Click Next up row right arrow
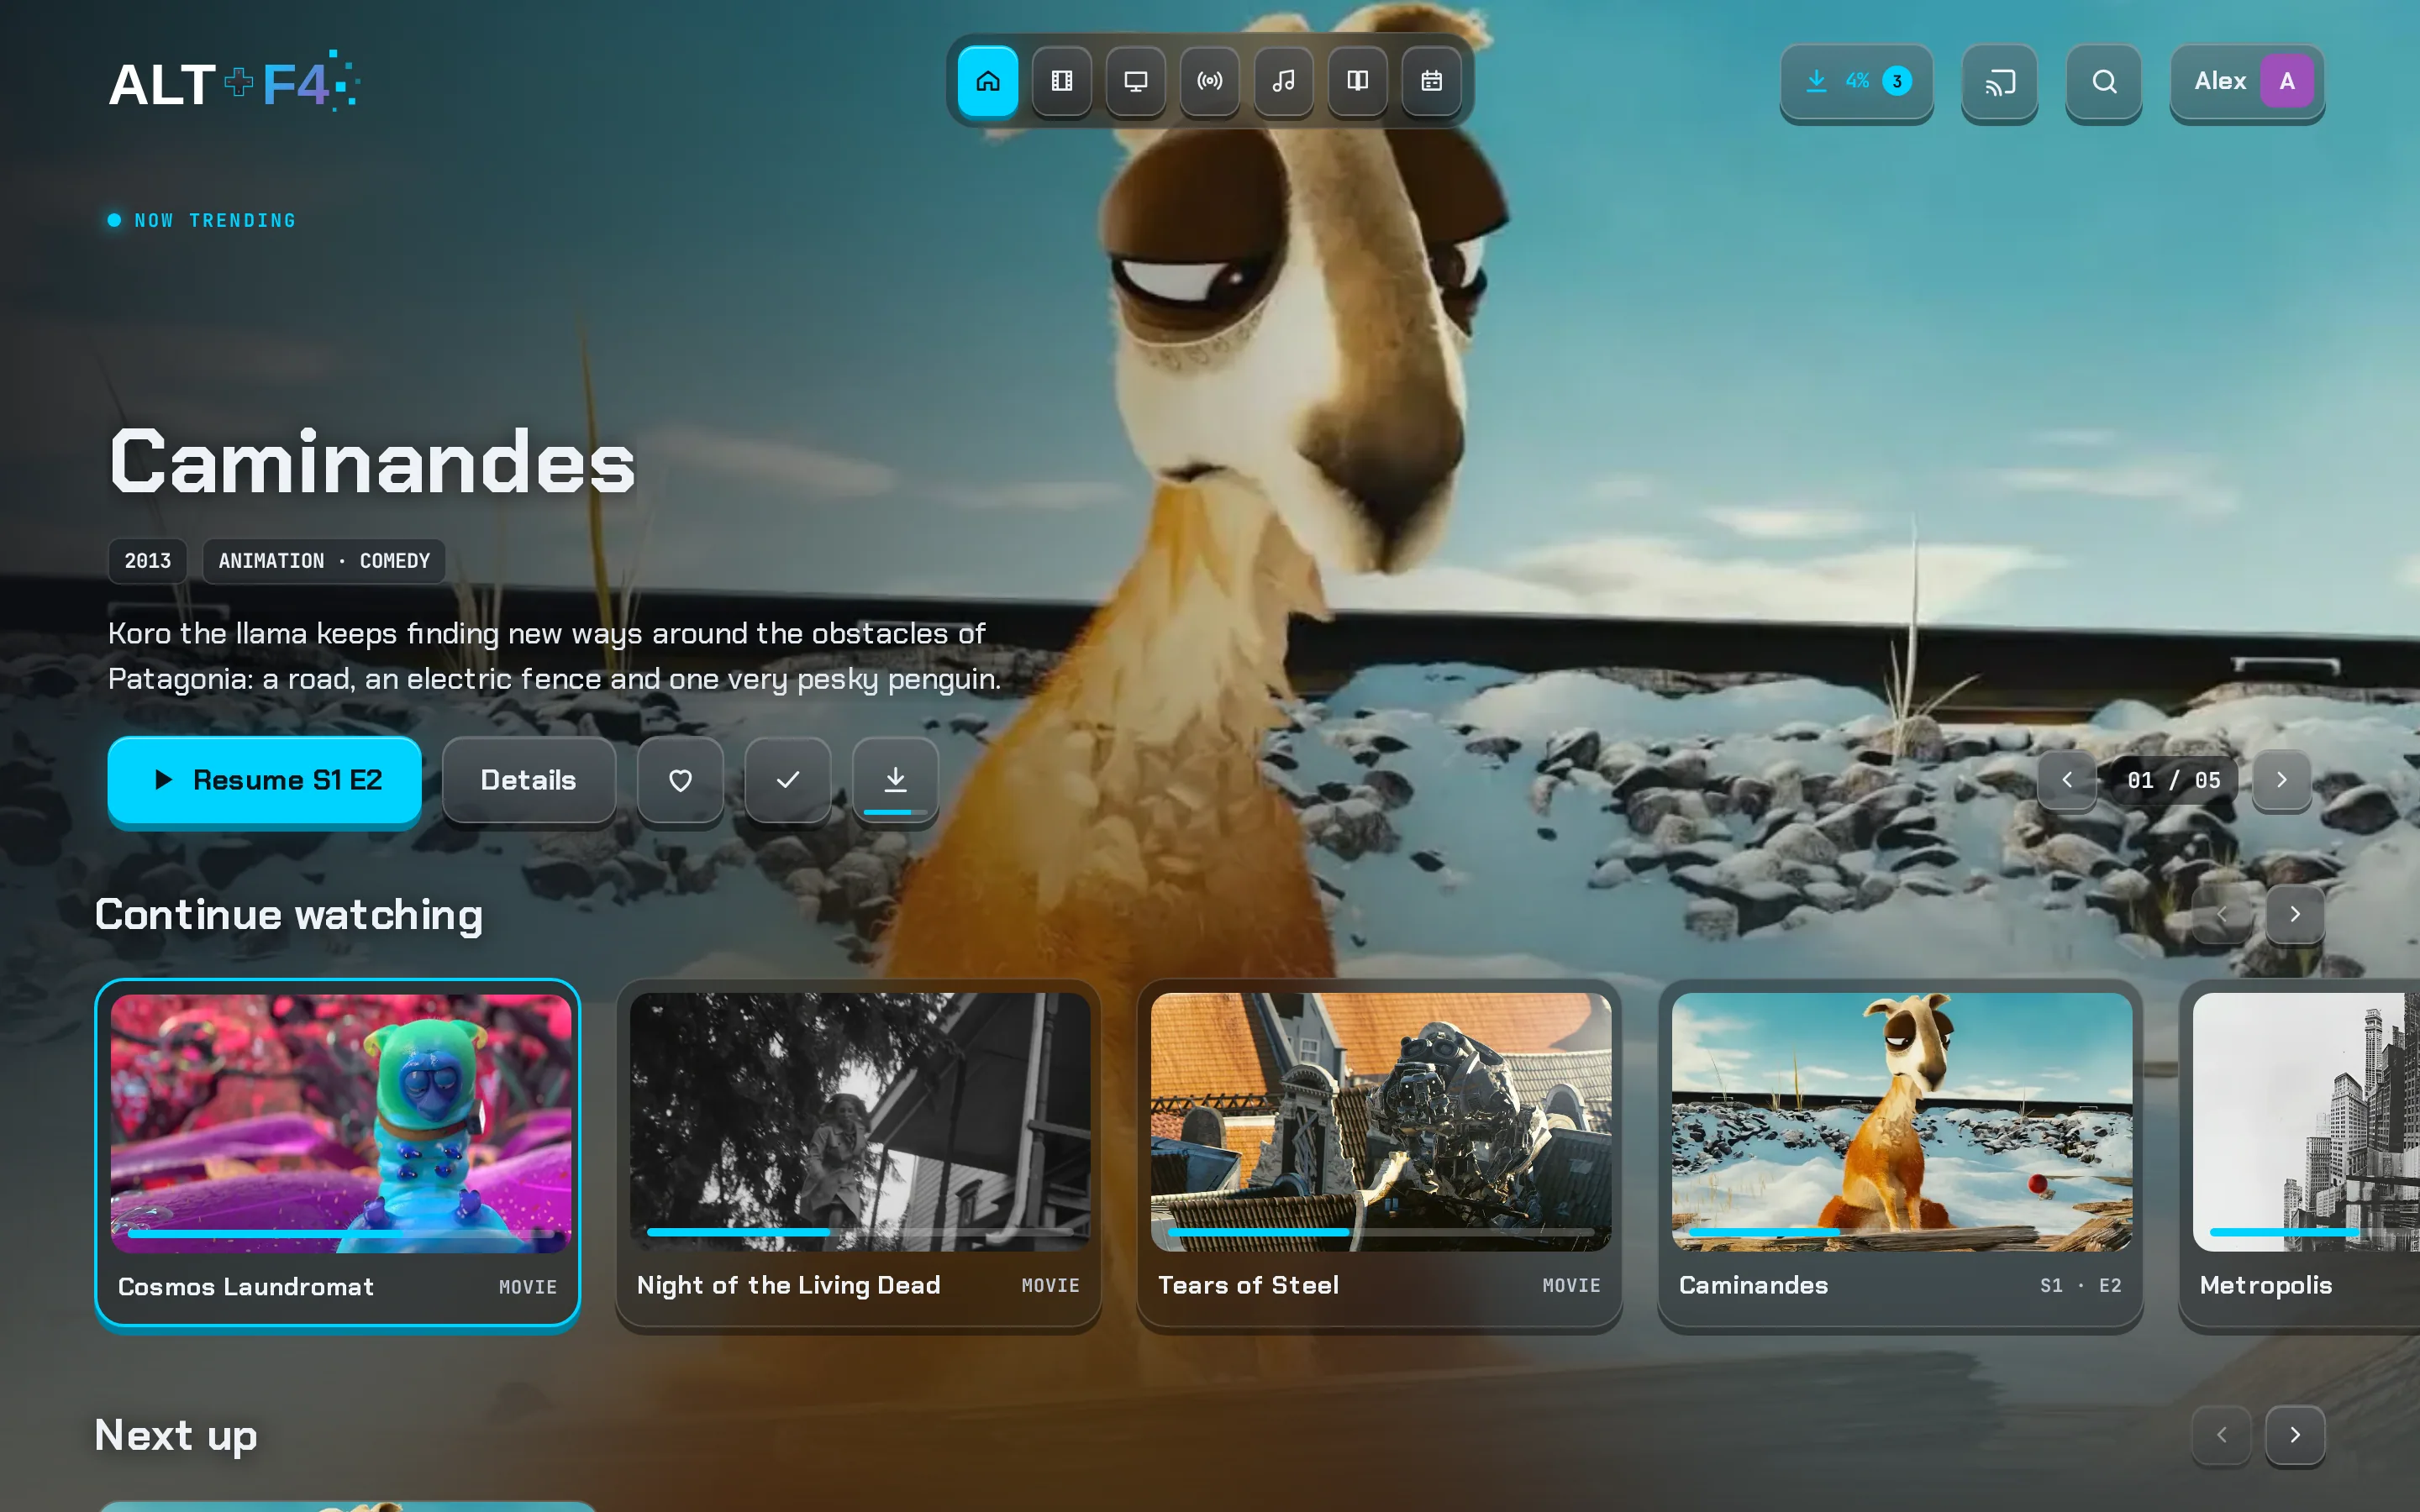Viewport: 2420px width, 1512px height. pos(2295,1435)
